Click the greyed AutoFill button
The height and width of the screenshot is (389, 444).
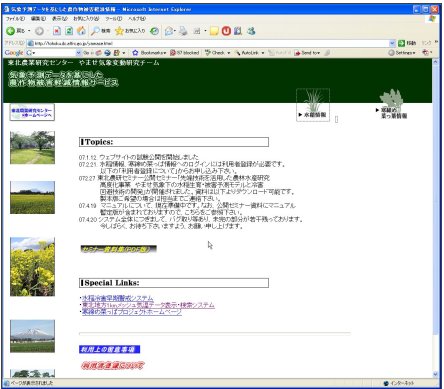click(279, 53)
